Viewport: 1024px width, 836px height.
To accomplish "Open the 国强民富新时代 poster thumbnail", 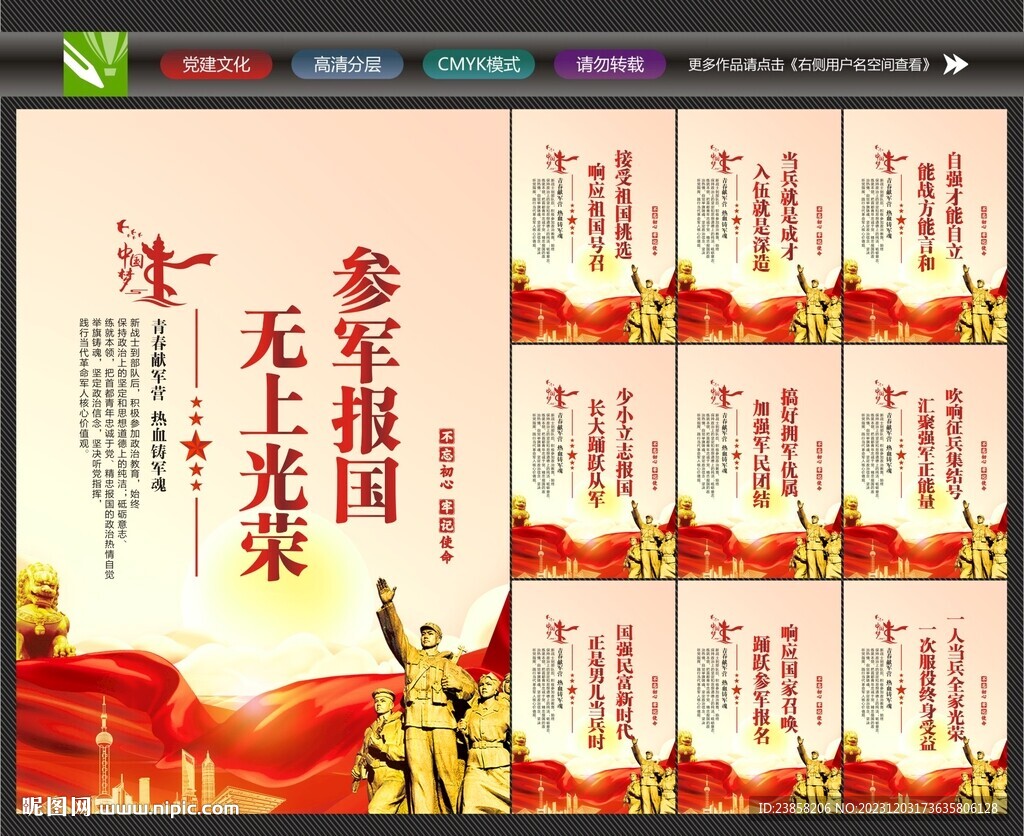I will tap(593, 697).
